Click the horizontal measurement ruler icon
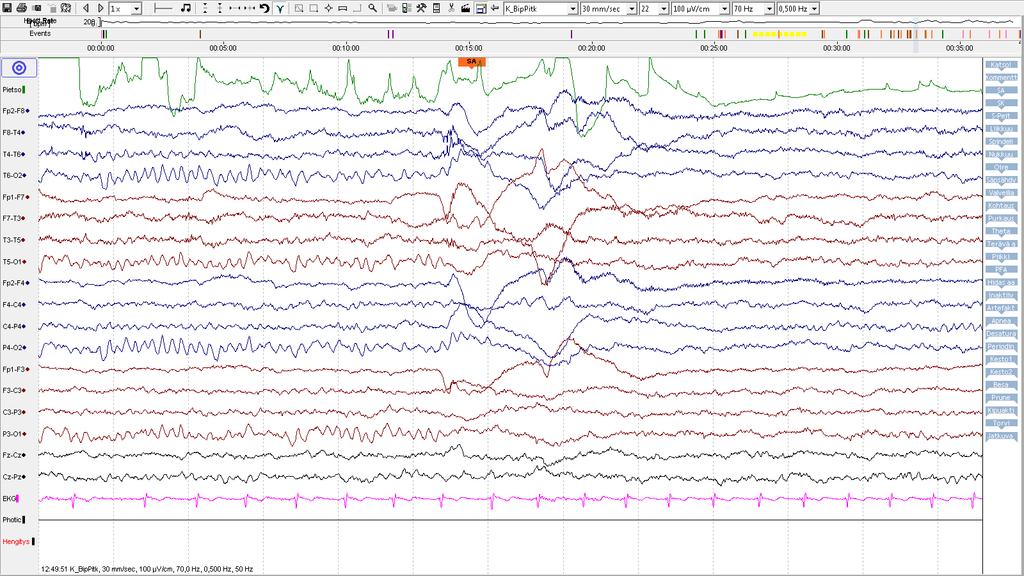Viewport: 1024px width, 576px height. click(x=163, y=8)
